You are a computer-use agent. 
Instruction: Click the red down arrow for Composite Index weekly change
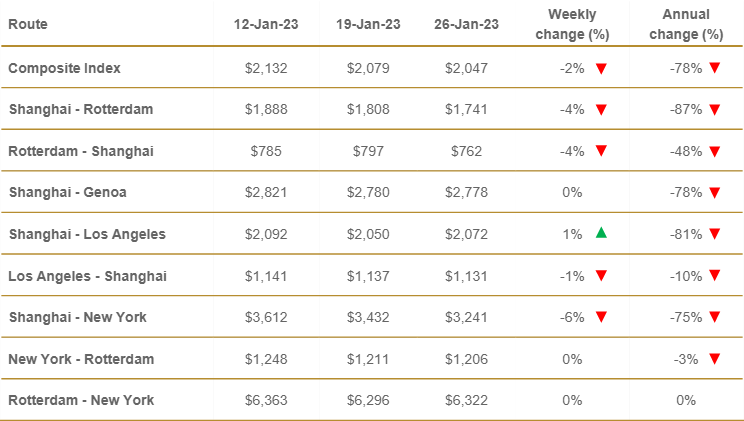point(601,68)
